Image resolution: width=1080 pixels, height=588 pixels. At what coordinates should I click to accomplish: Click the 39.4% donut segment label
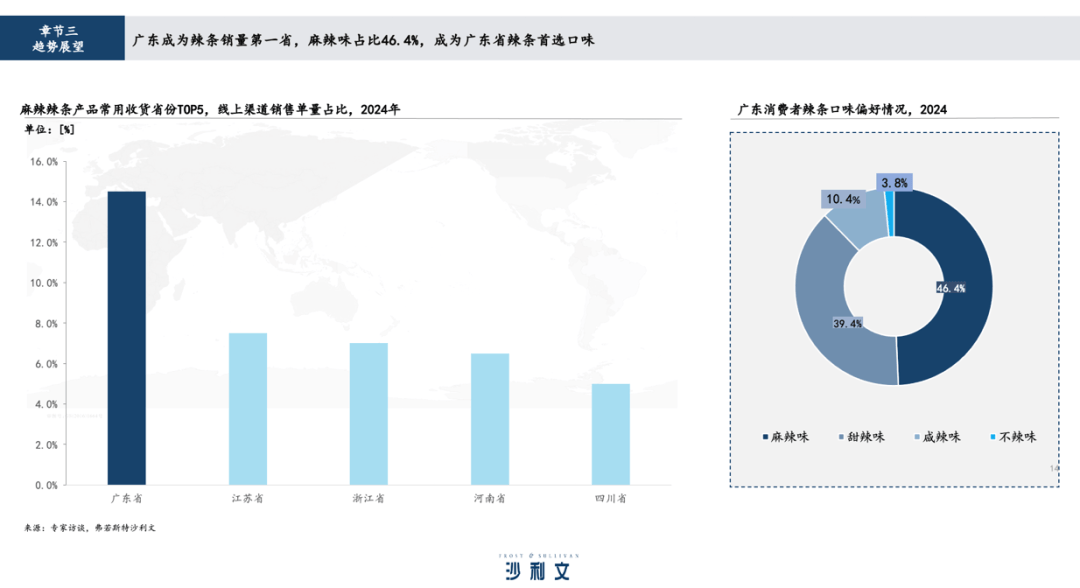coord(848,324)
